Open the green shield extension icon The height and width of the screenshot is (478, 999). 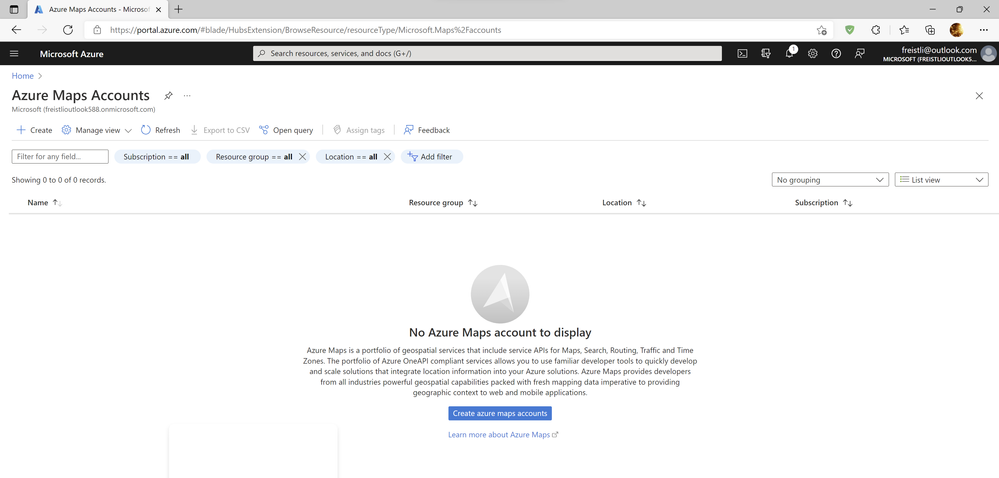[x=849, y=29]
